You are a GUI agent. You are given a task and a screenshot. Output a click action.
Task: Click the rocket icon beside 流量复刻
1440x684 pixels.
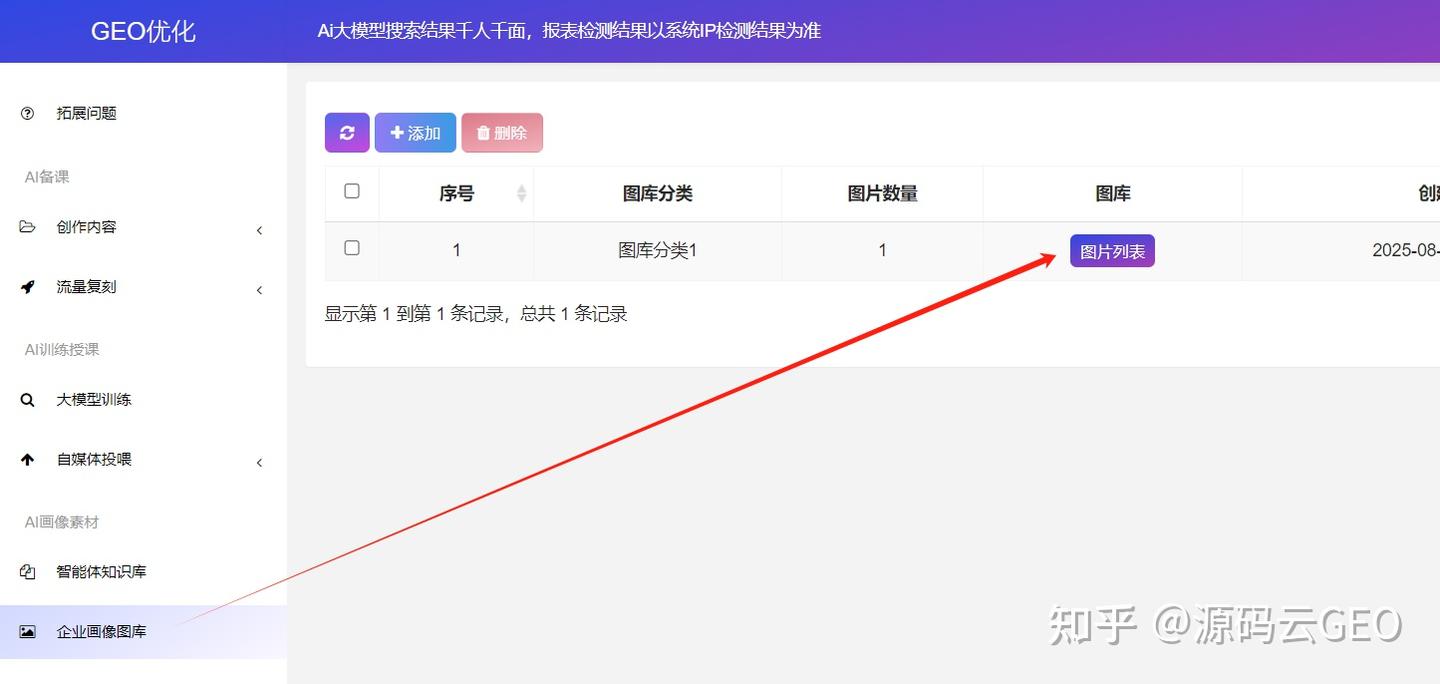(x=27, y=287)
